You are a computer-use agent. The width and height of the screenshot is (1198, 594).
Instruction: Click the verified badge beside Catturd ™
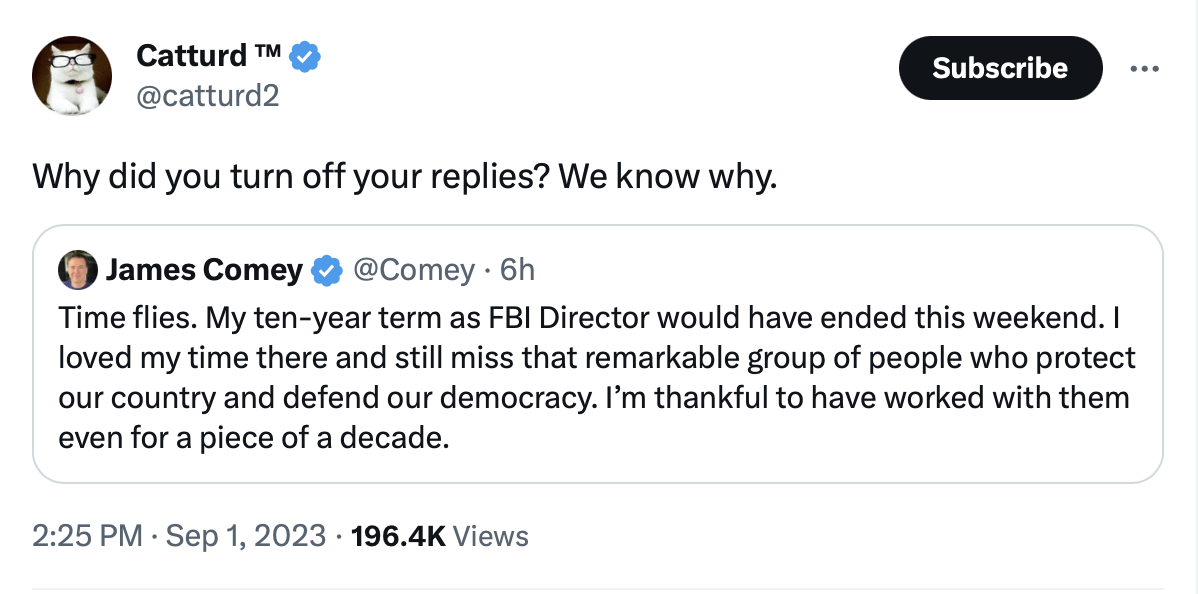click(306, 57)
